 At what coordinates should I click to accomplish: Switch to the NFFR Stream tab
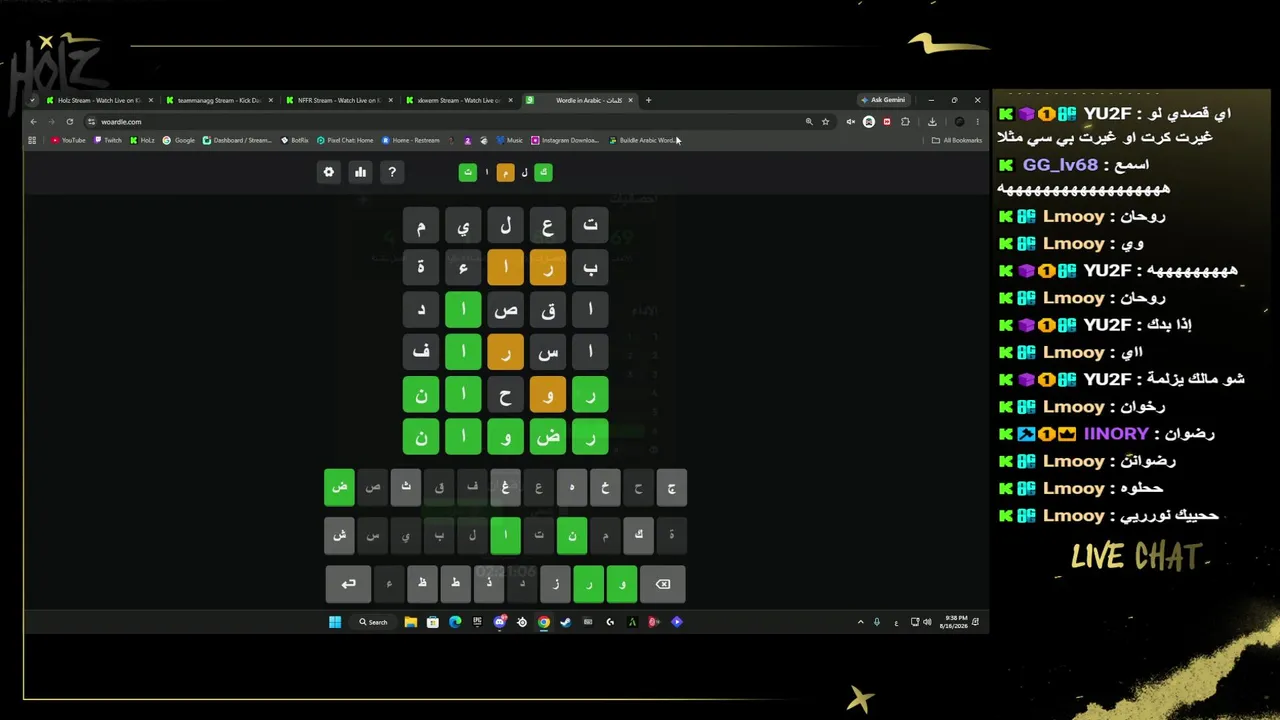[x=338, y=100]
